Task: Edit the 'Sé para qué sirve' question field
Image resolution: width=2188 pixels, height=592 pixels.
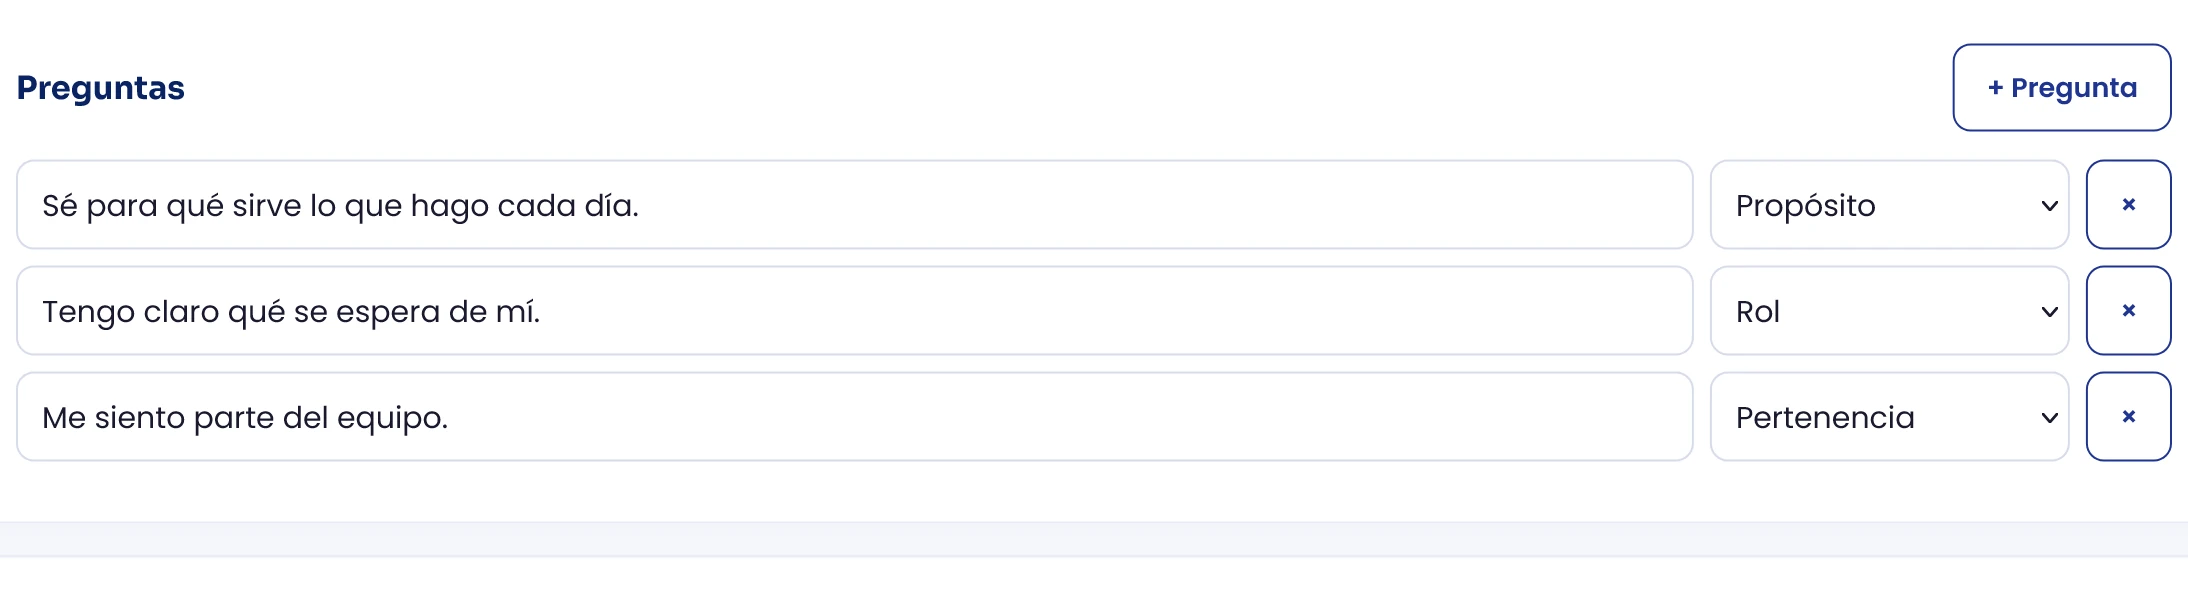Action: [854, 204]
